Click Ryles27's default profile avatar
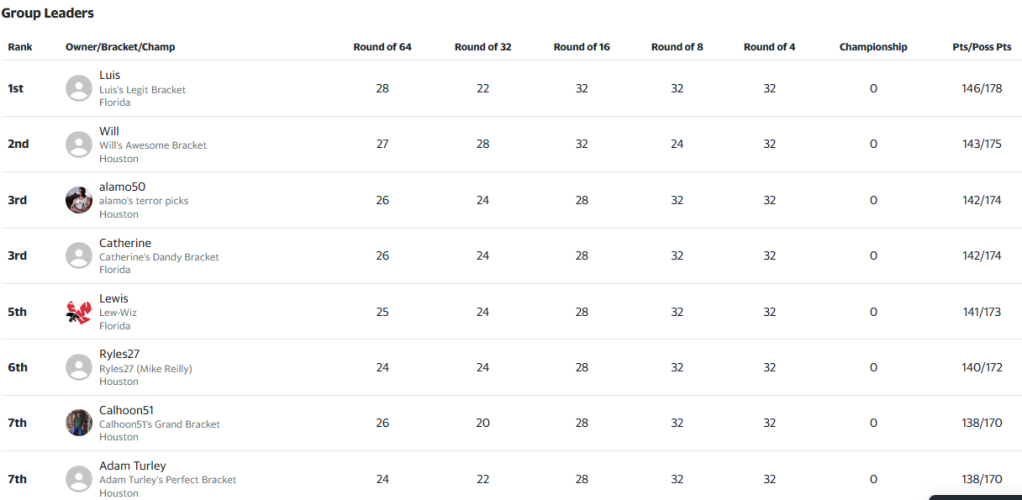This screenshot has height=500, width=1022. (x=79, y=367)
